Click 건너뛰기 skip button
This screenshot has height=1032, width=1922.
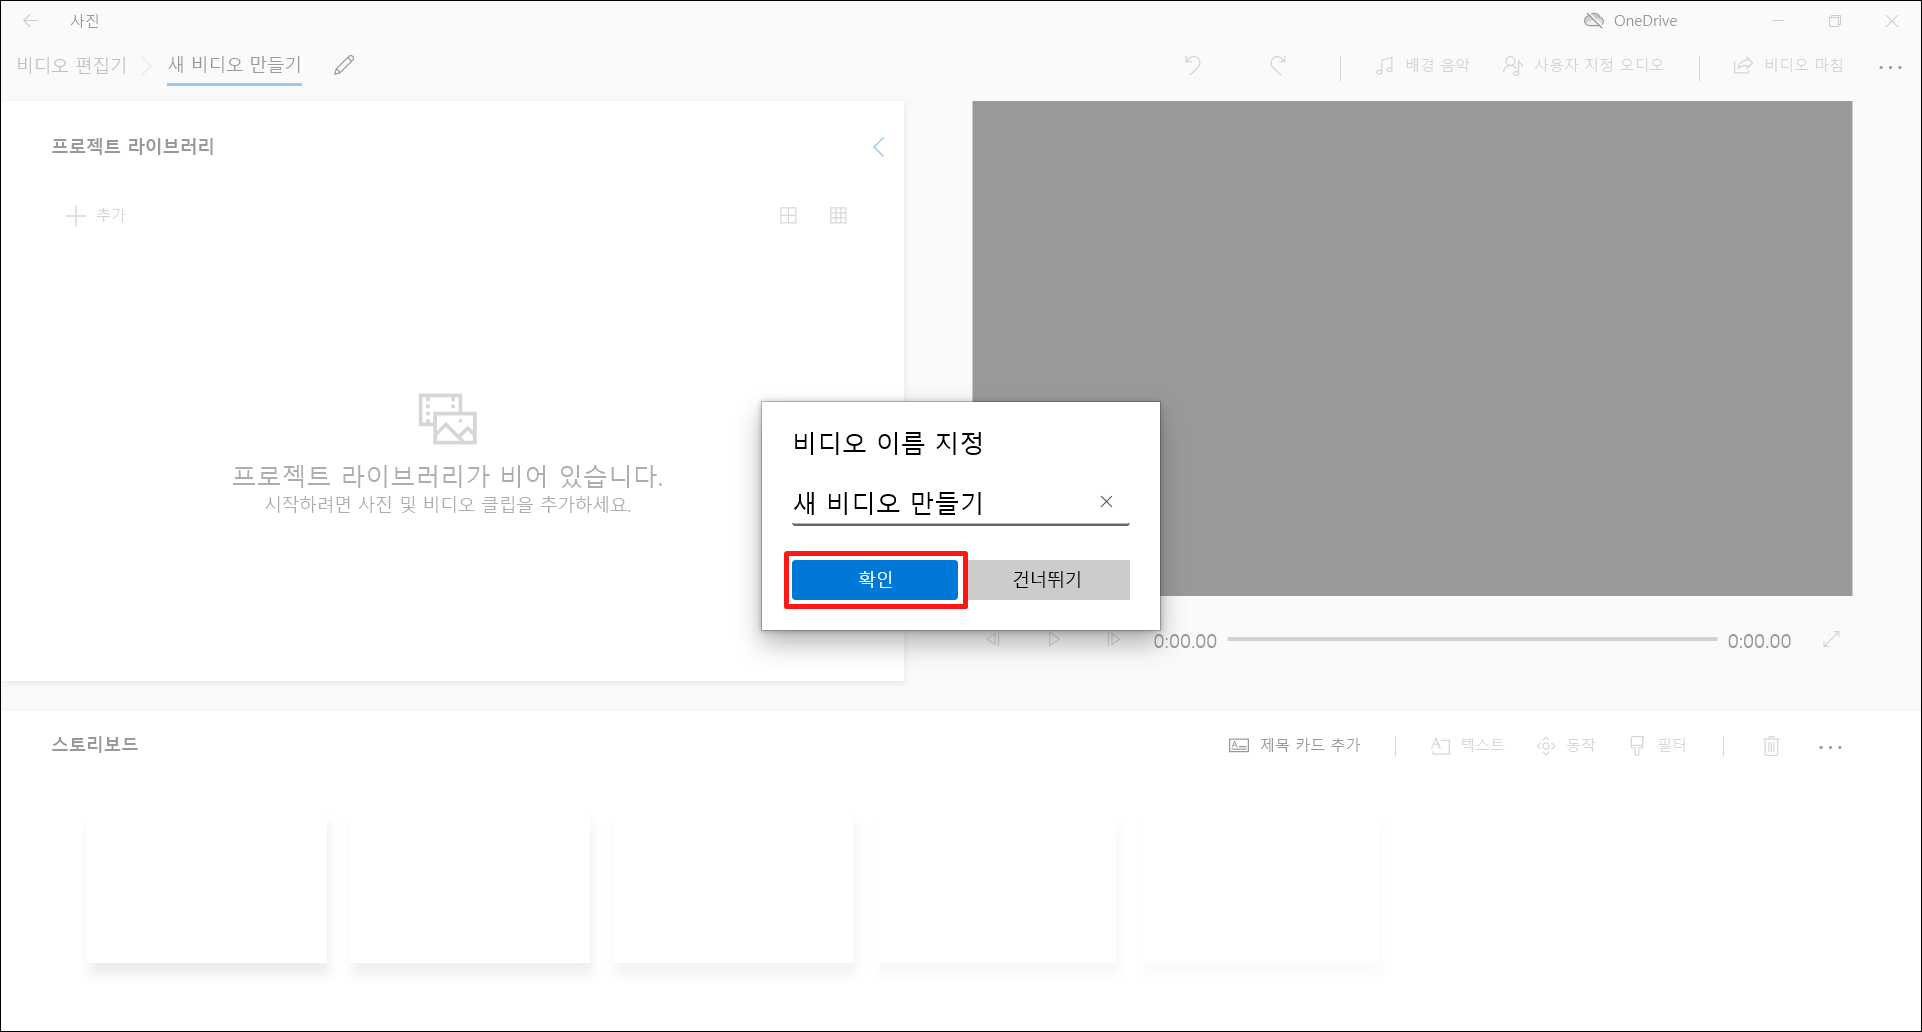point(1047,579)
